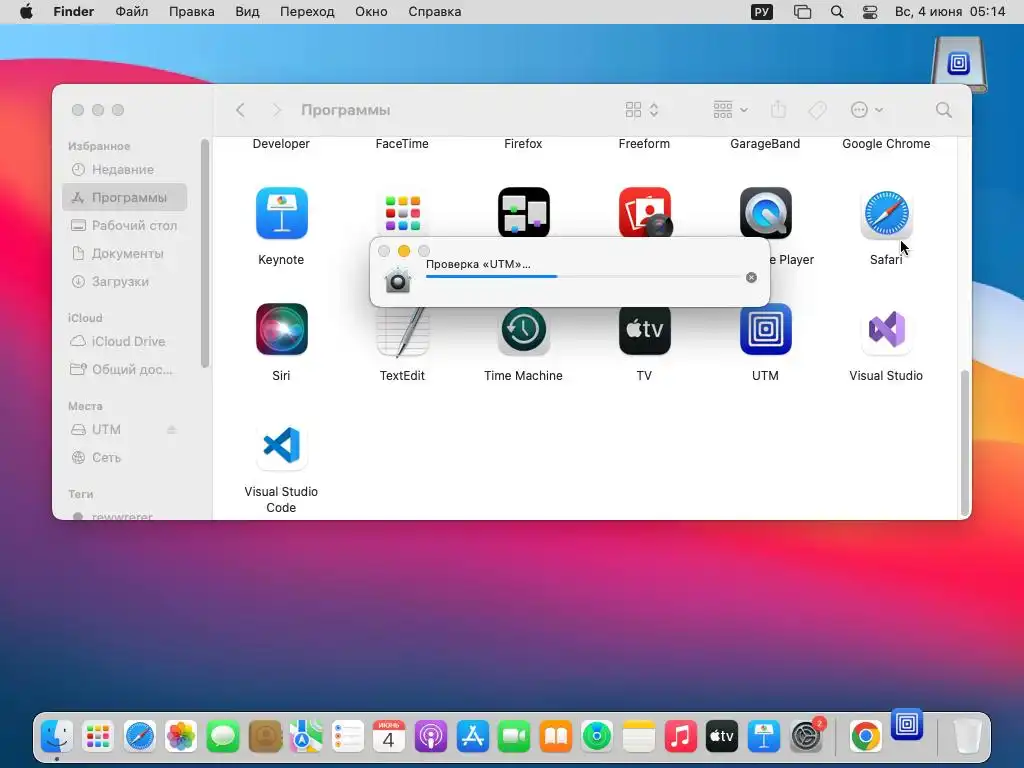Screen dimensions: 1024x768
Task: Open Spotlight search in menu bar
Action: pos(837,12)
